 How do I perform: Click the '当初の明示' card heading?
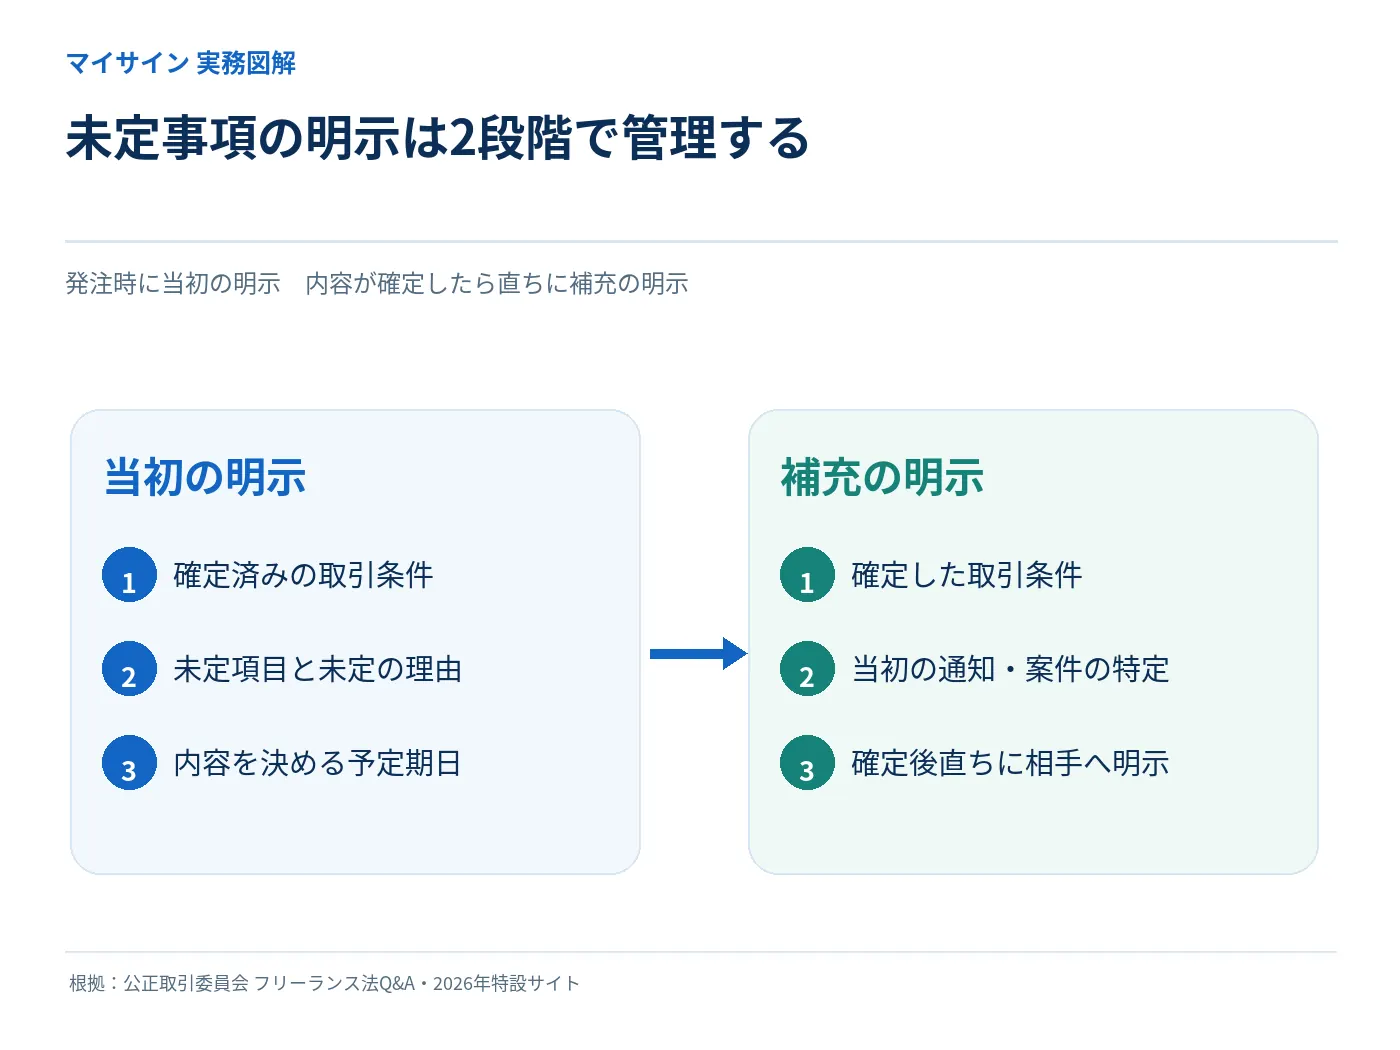click(205, 477)
